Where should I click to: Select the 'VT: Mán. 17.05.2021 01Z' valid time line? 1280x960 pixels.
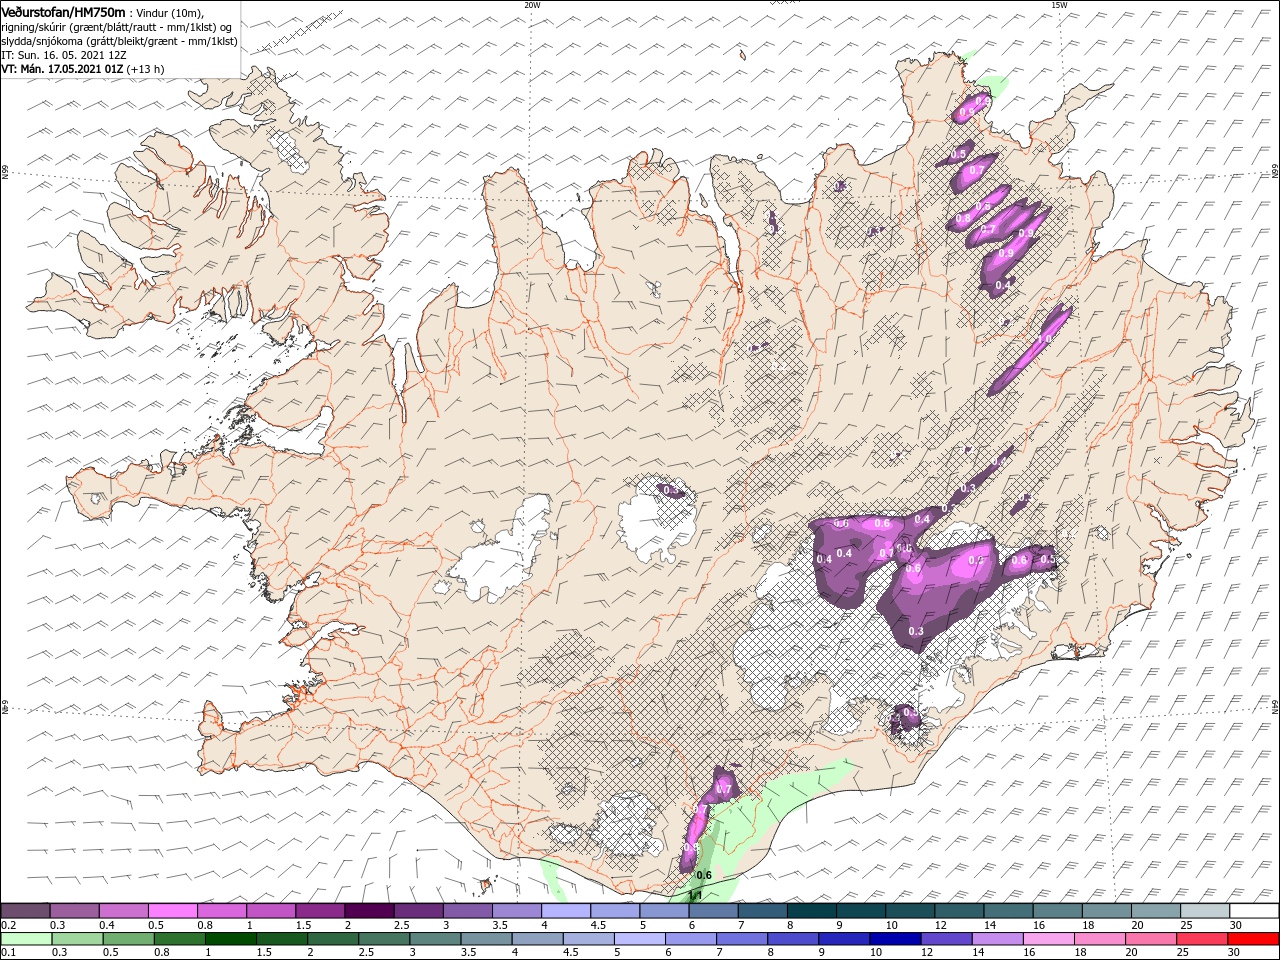click(x=62, y=69)
